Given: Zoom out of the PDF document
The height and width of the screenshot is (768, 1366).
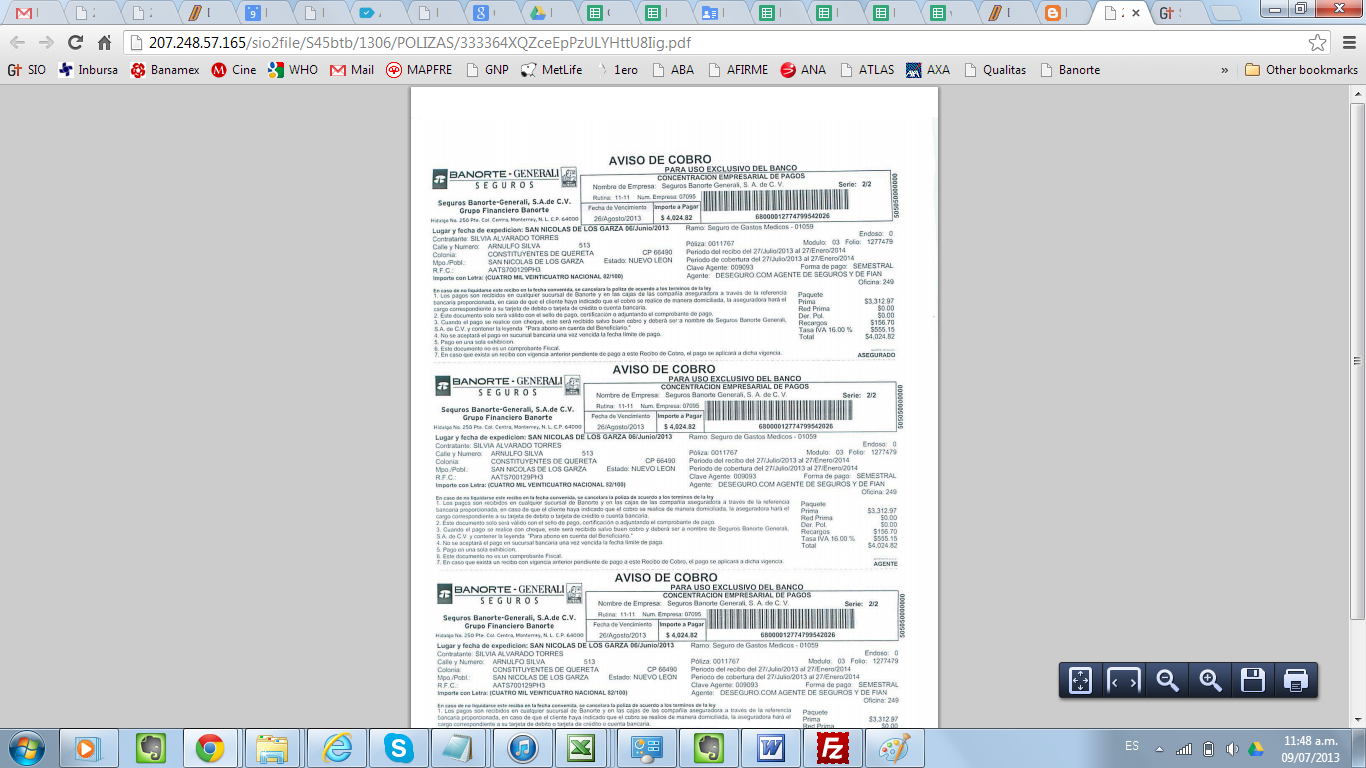Looking at the screenshot, I should 1167,681.
